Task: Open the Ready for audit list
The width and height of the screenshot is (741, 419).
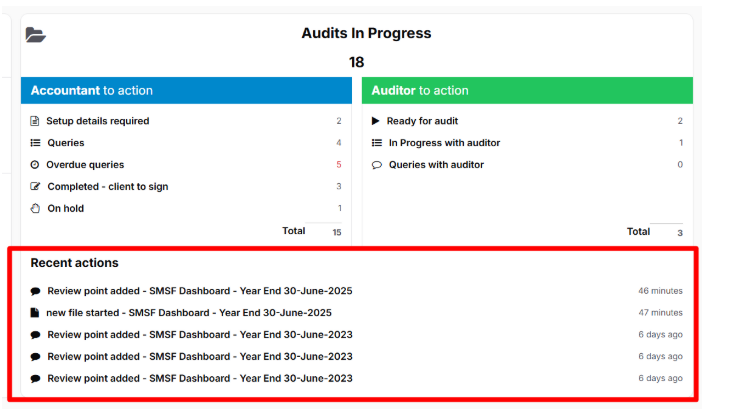Action: click(422, 121)
